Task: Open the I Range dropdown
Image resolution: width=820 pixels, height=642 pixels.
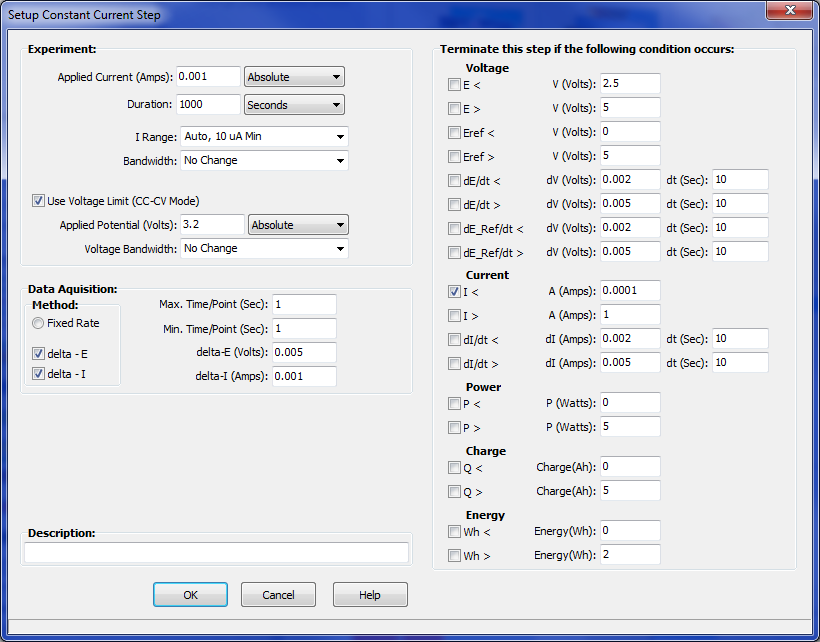Action: [264, 136]
